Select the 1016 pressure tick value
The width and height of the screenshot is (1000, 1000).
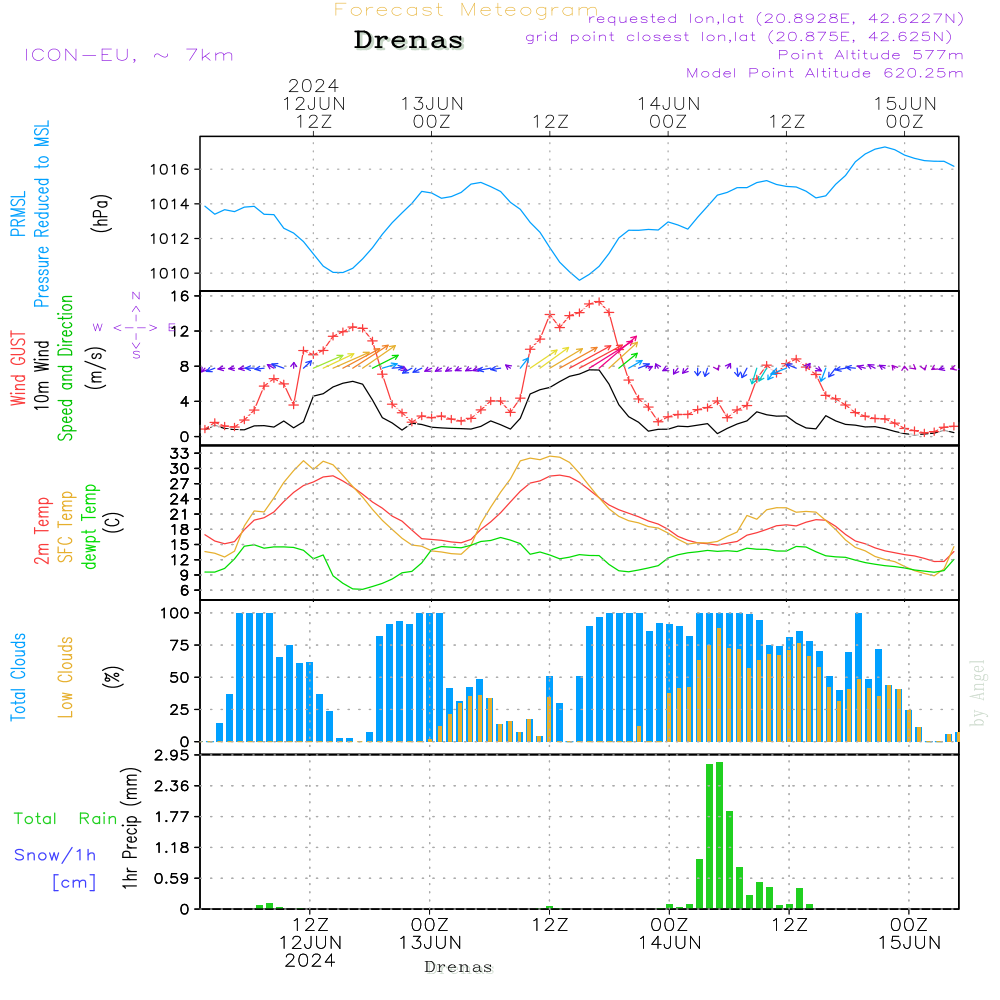(x=169, y=170)
